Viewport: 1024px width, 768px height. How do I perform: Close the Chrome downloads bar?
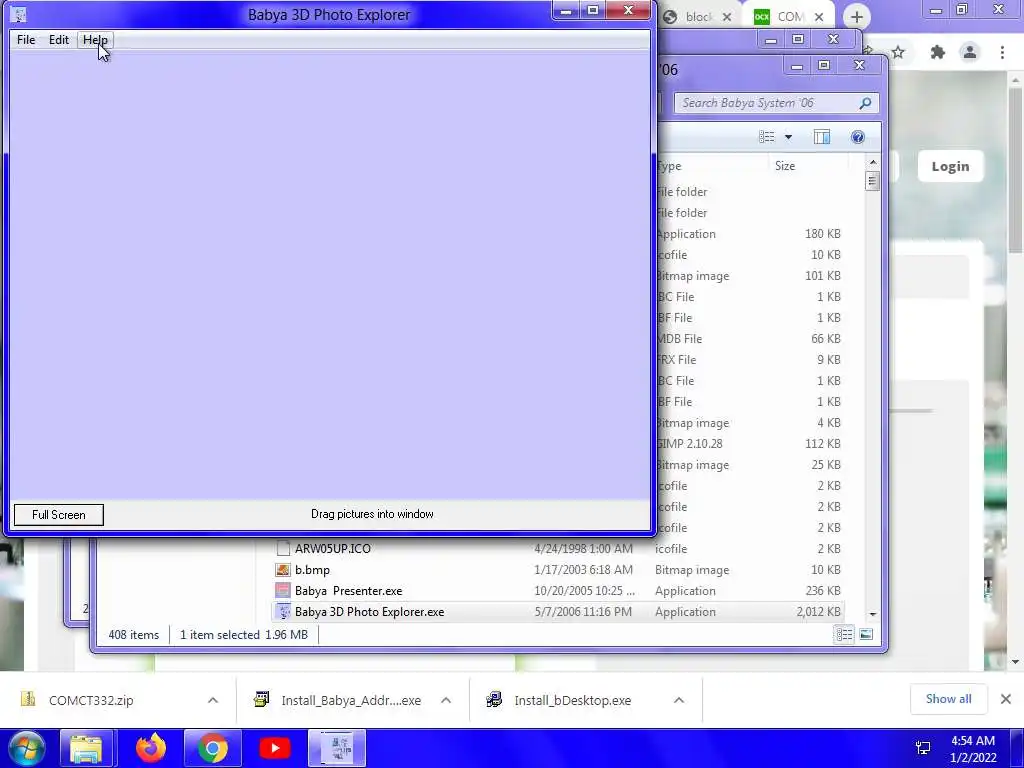1006,699
